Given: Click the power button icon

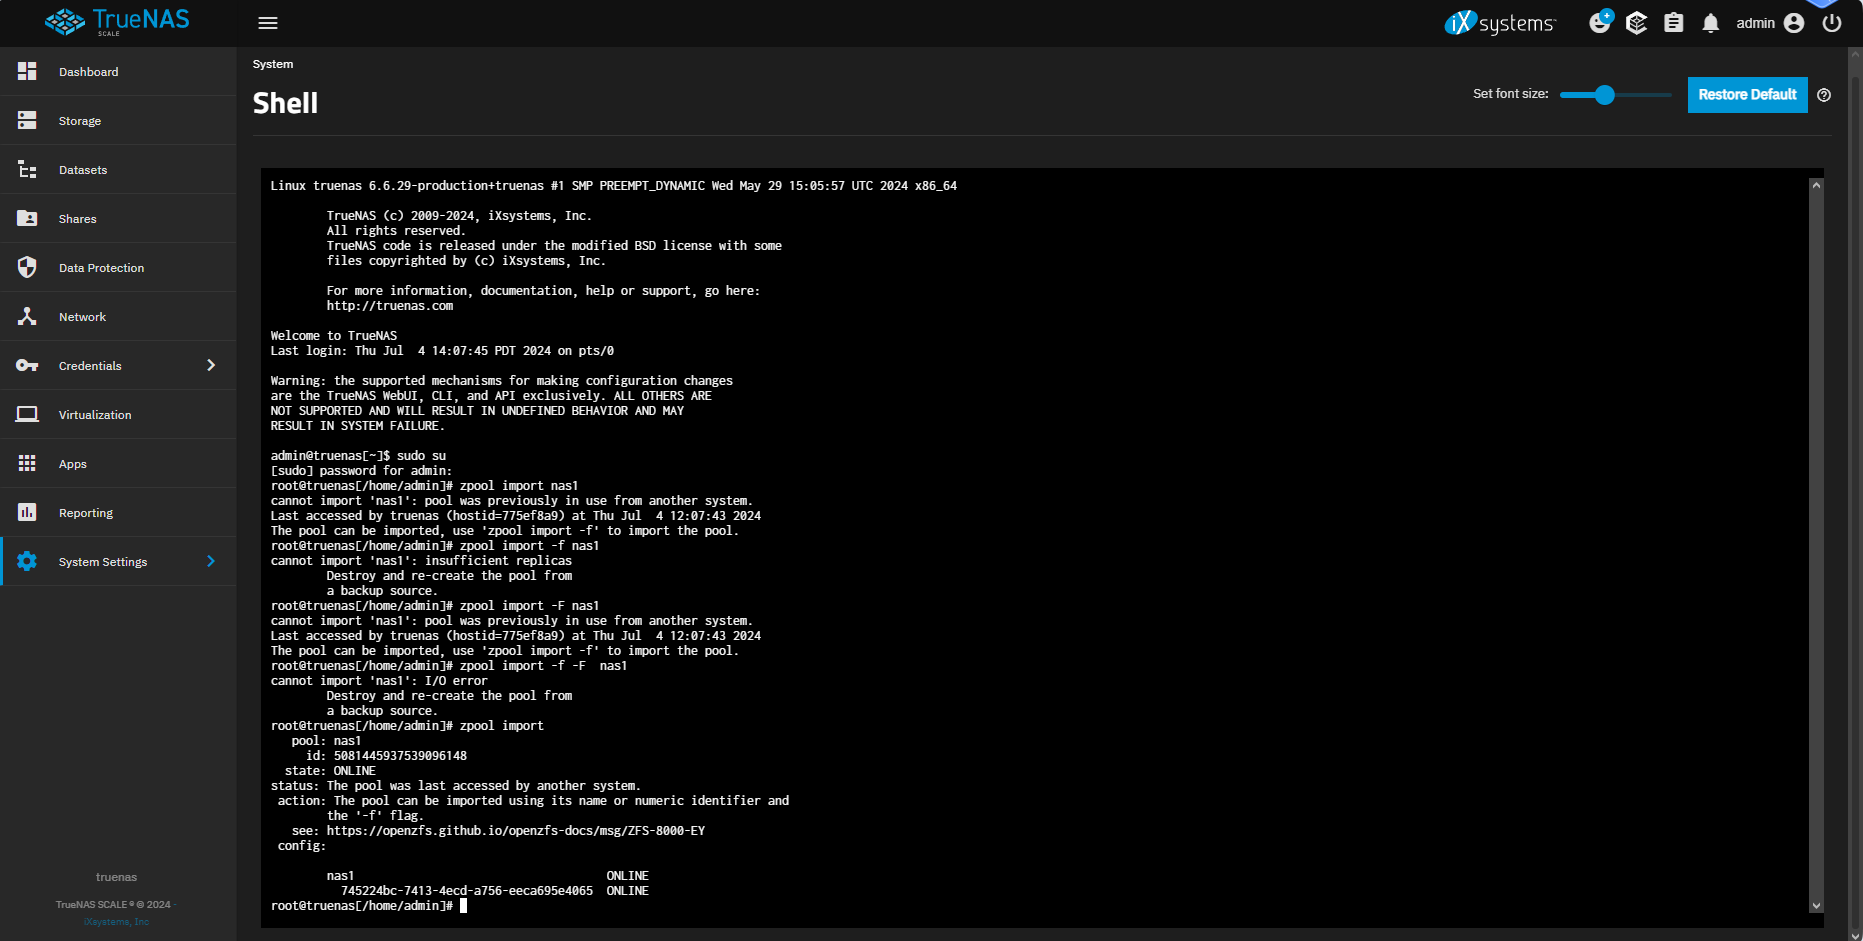Looking at the screenshot, I should click(1832, 23).
